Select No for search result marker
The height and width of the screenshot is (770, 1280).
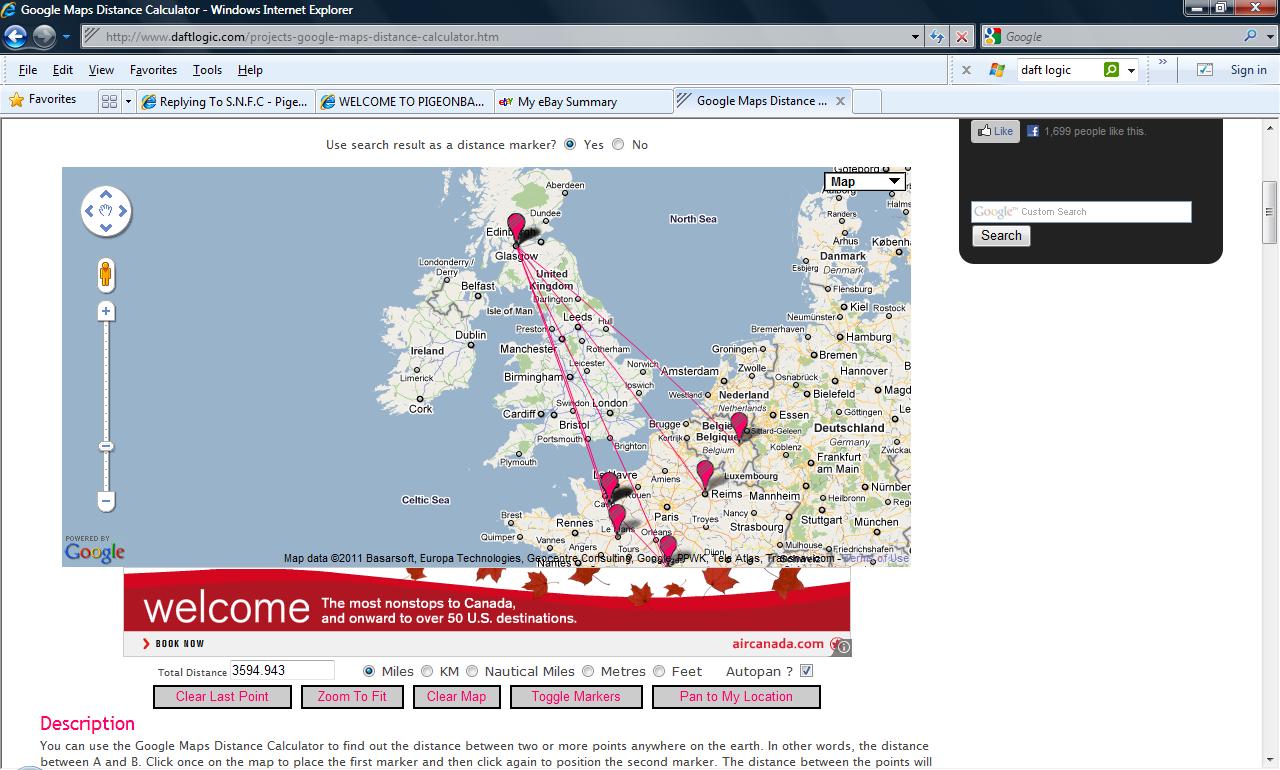(618, 145)
